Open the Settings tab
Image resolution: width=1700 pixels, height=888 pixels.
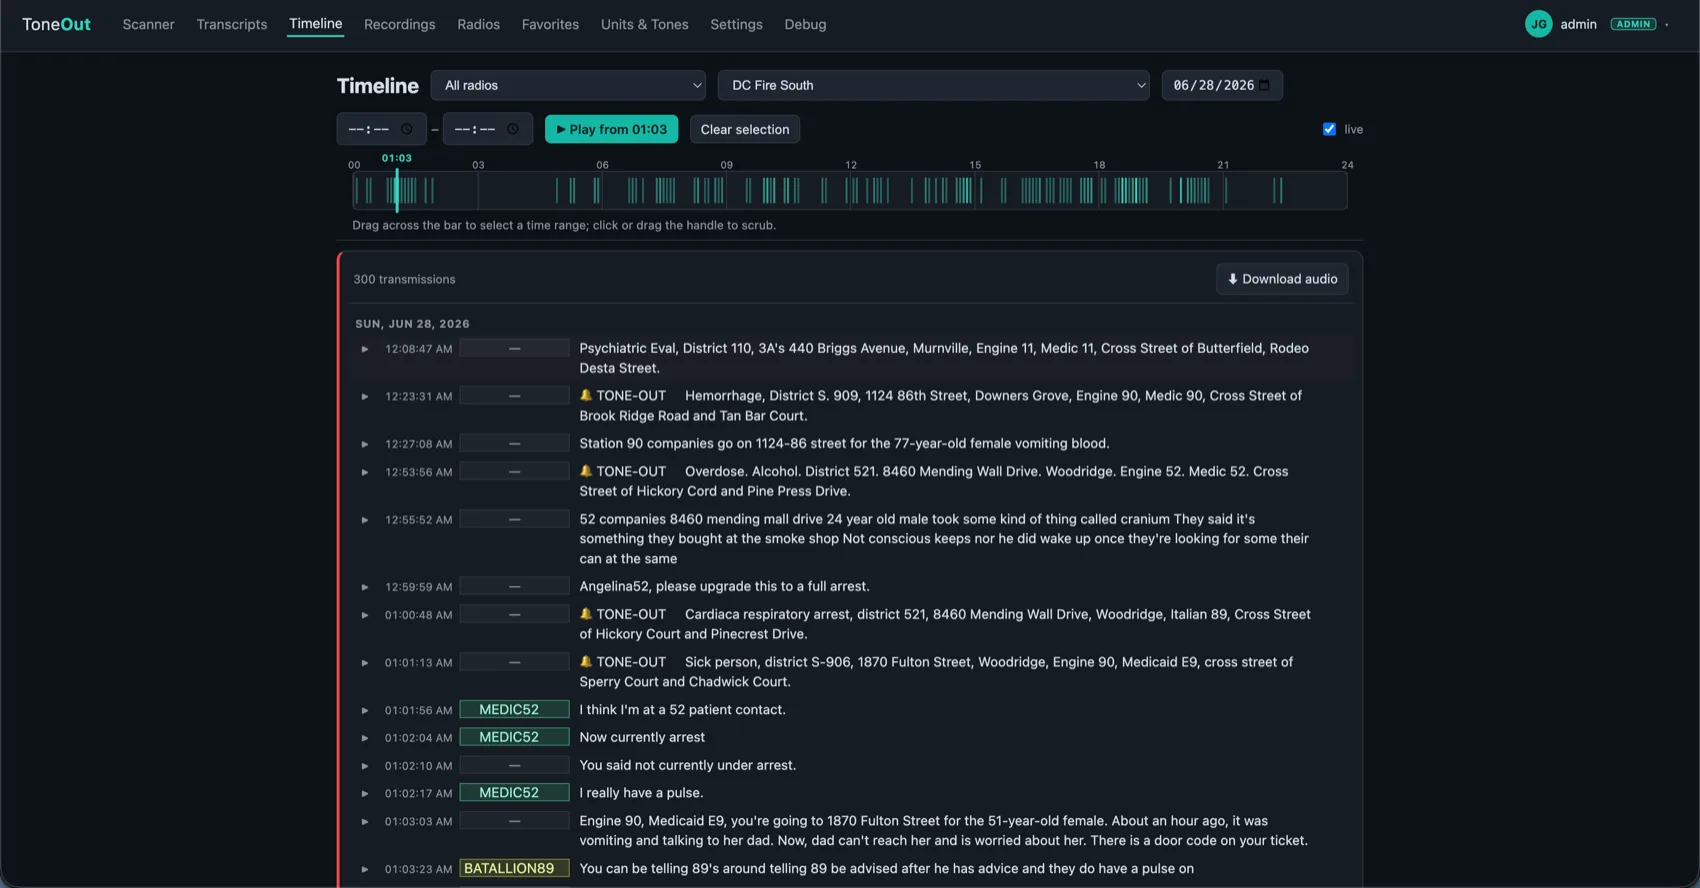pyautogui.click(x=736, y=24)
